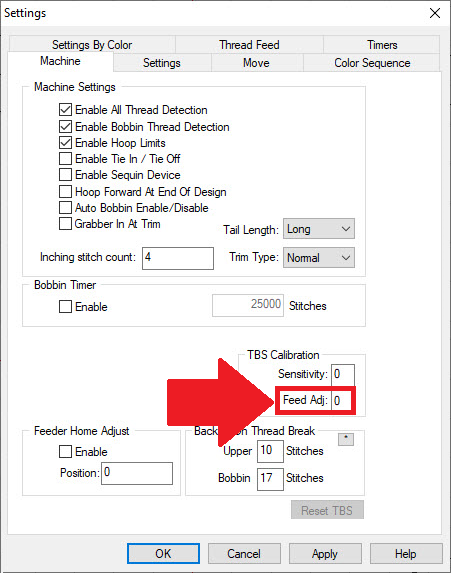
Task: Click the Cancel button
Action: point(244,554)
